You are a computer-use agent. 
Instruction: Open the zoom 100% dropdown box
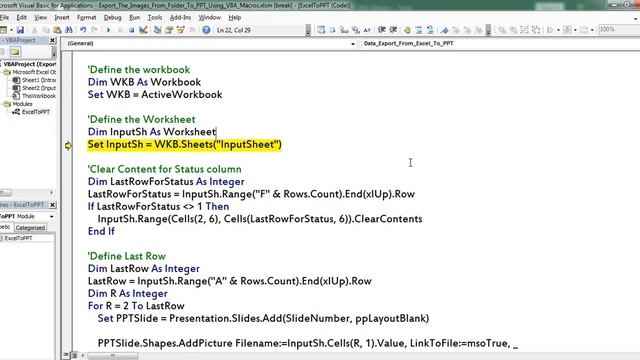pyautogui.click(x=619, y=29)
